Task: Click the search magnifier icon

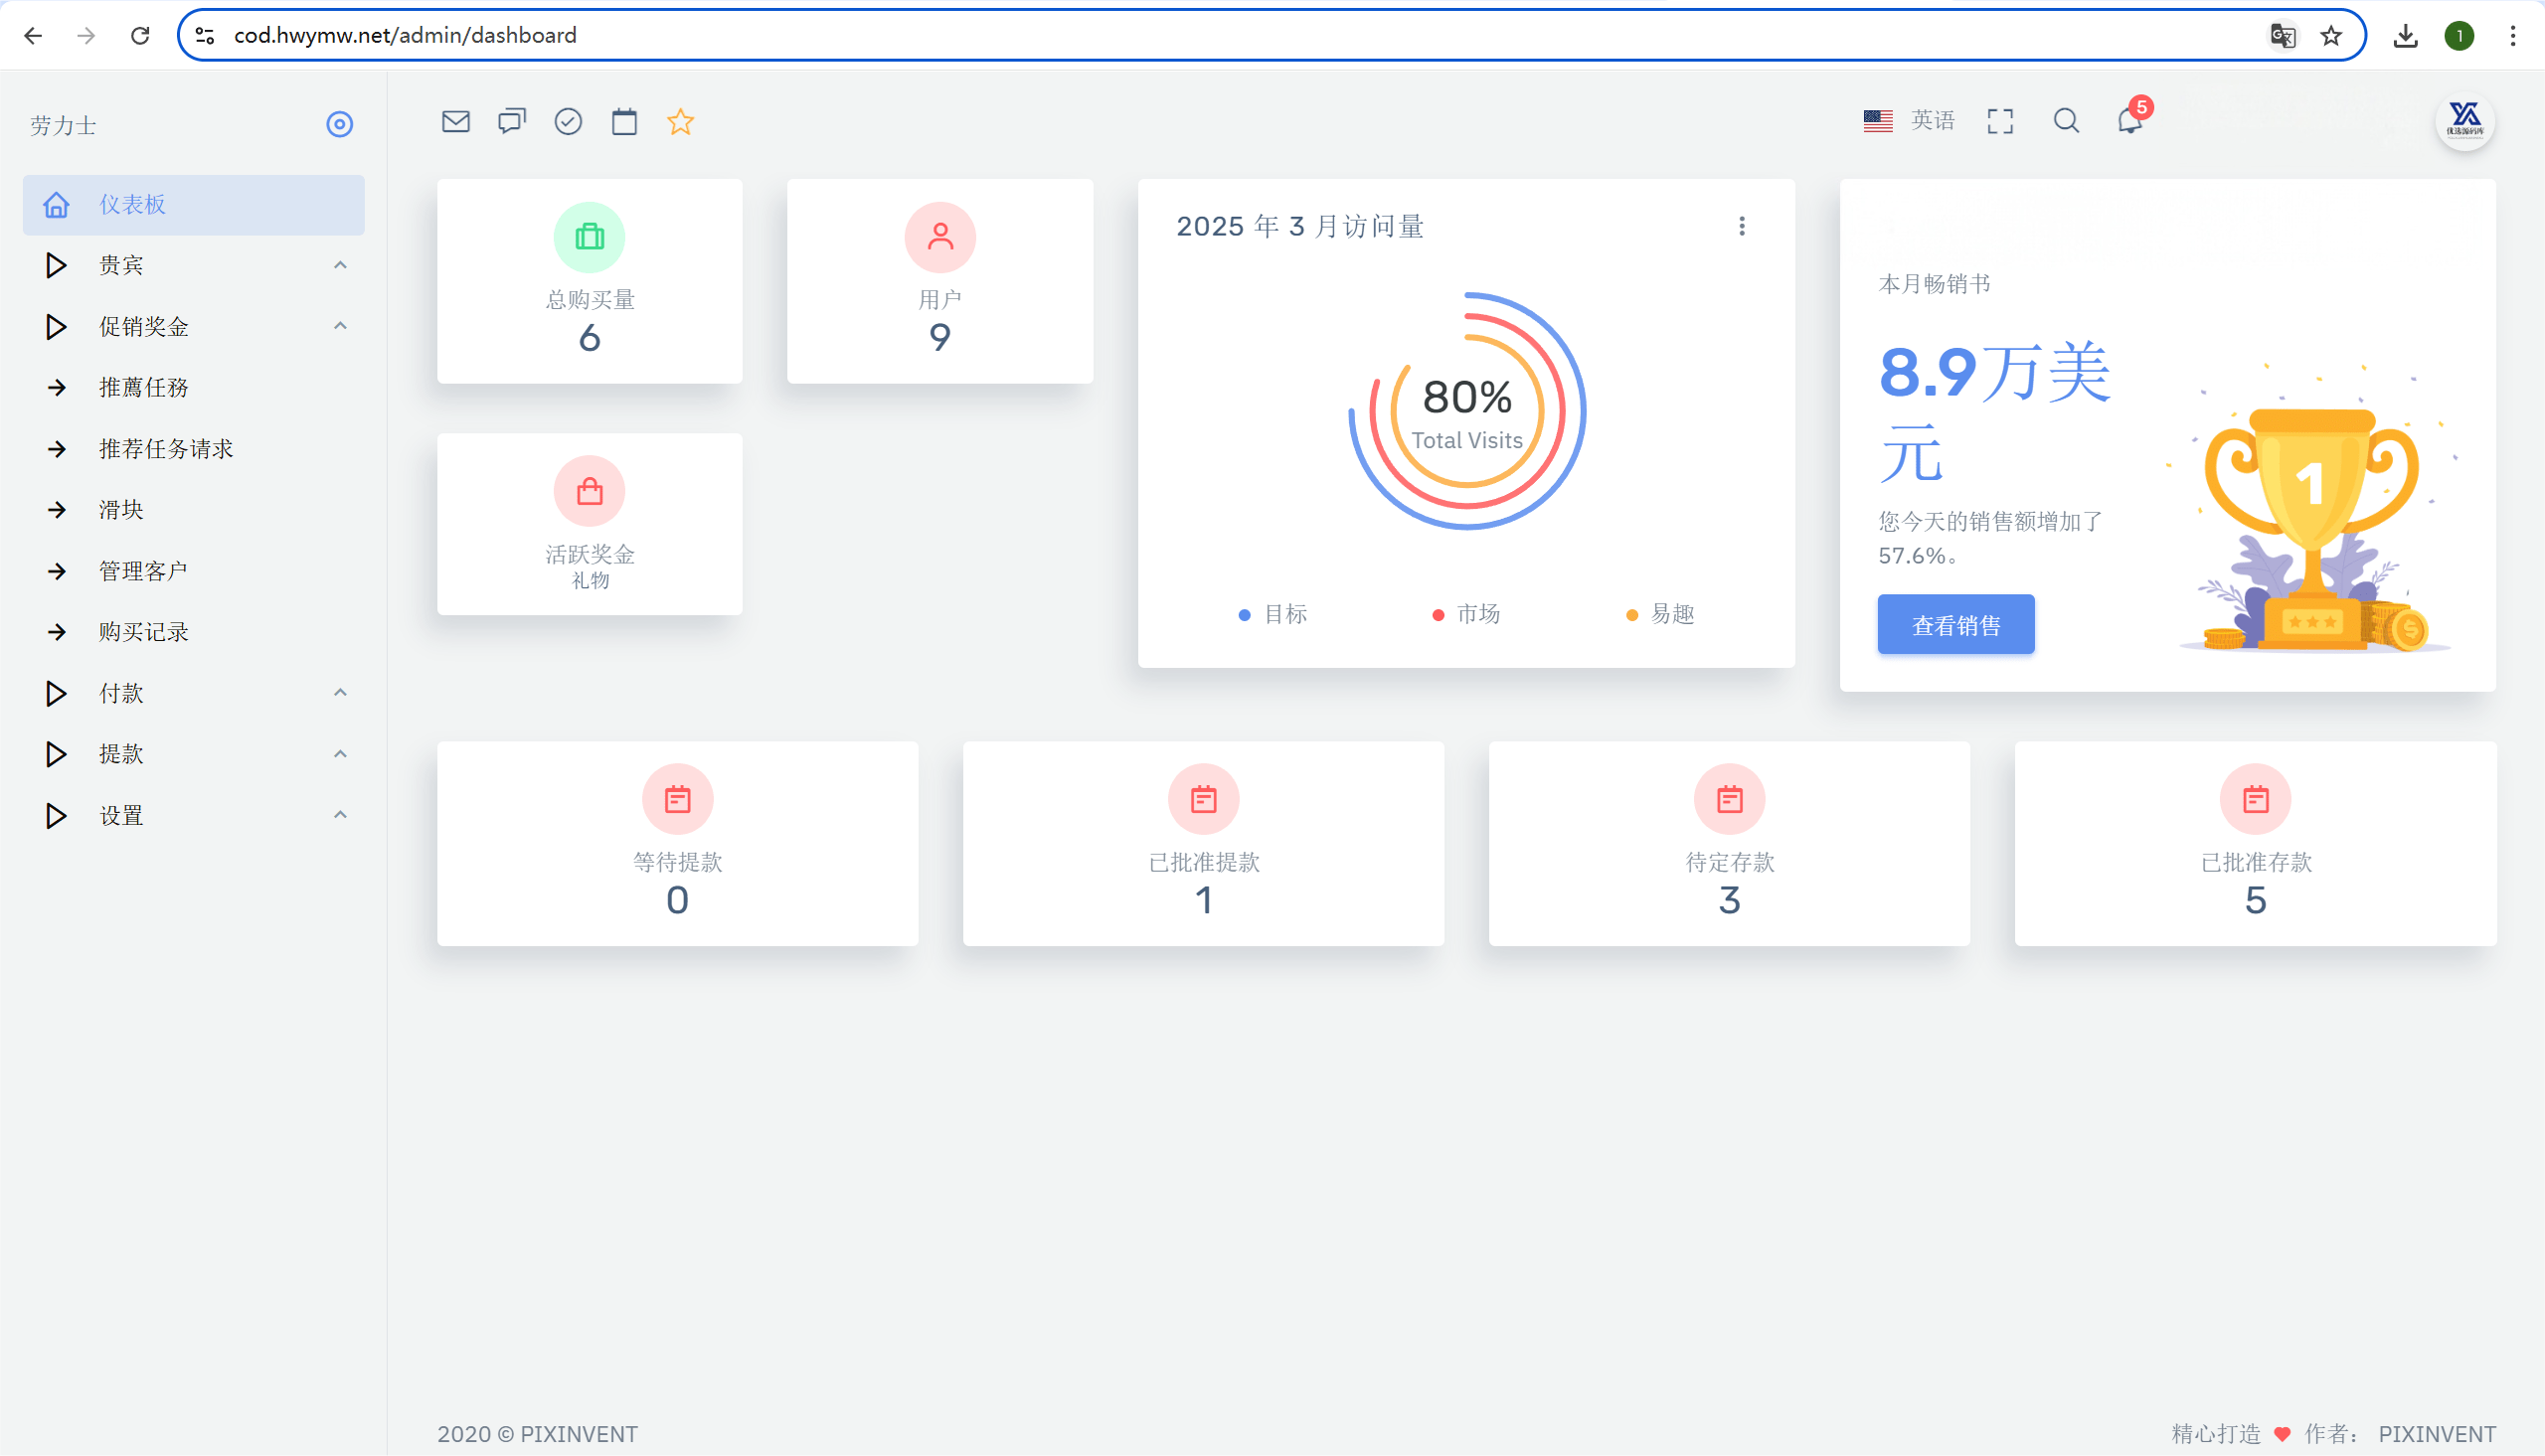Action: [2066, 122]
